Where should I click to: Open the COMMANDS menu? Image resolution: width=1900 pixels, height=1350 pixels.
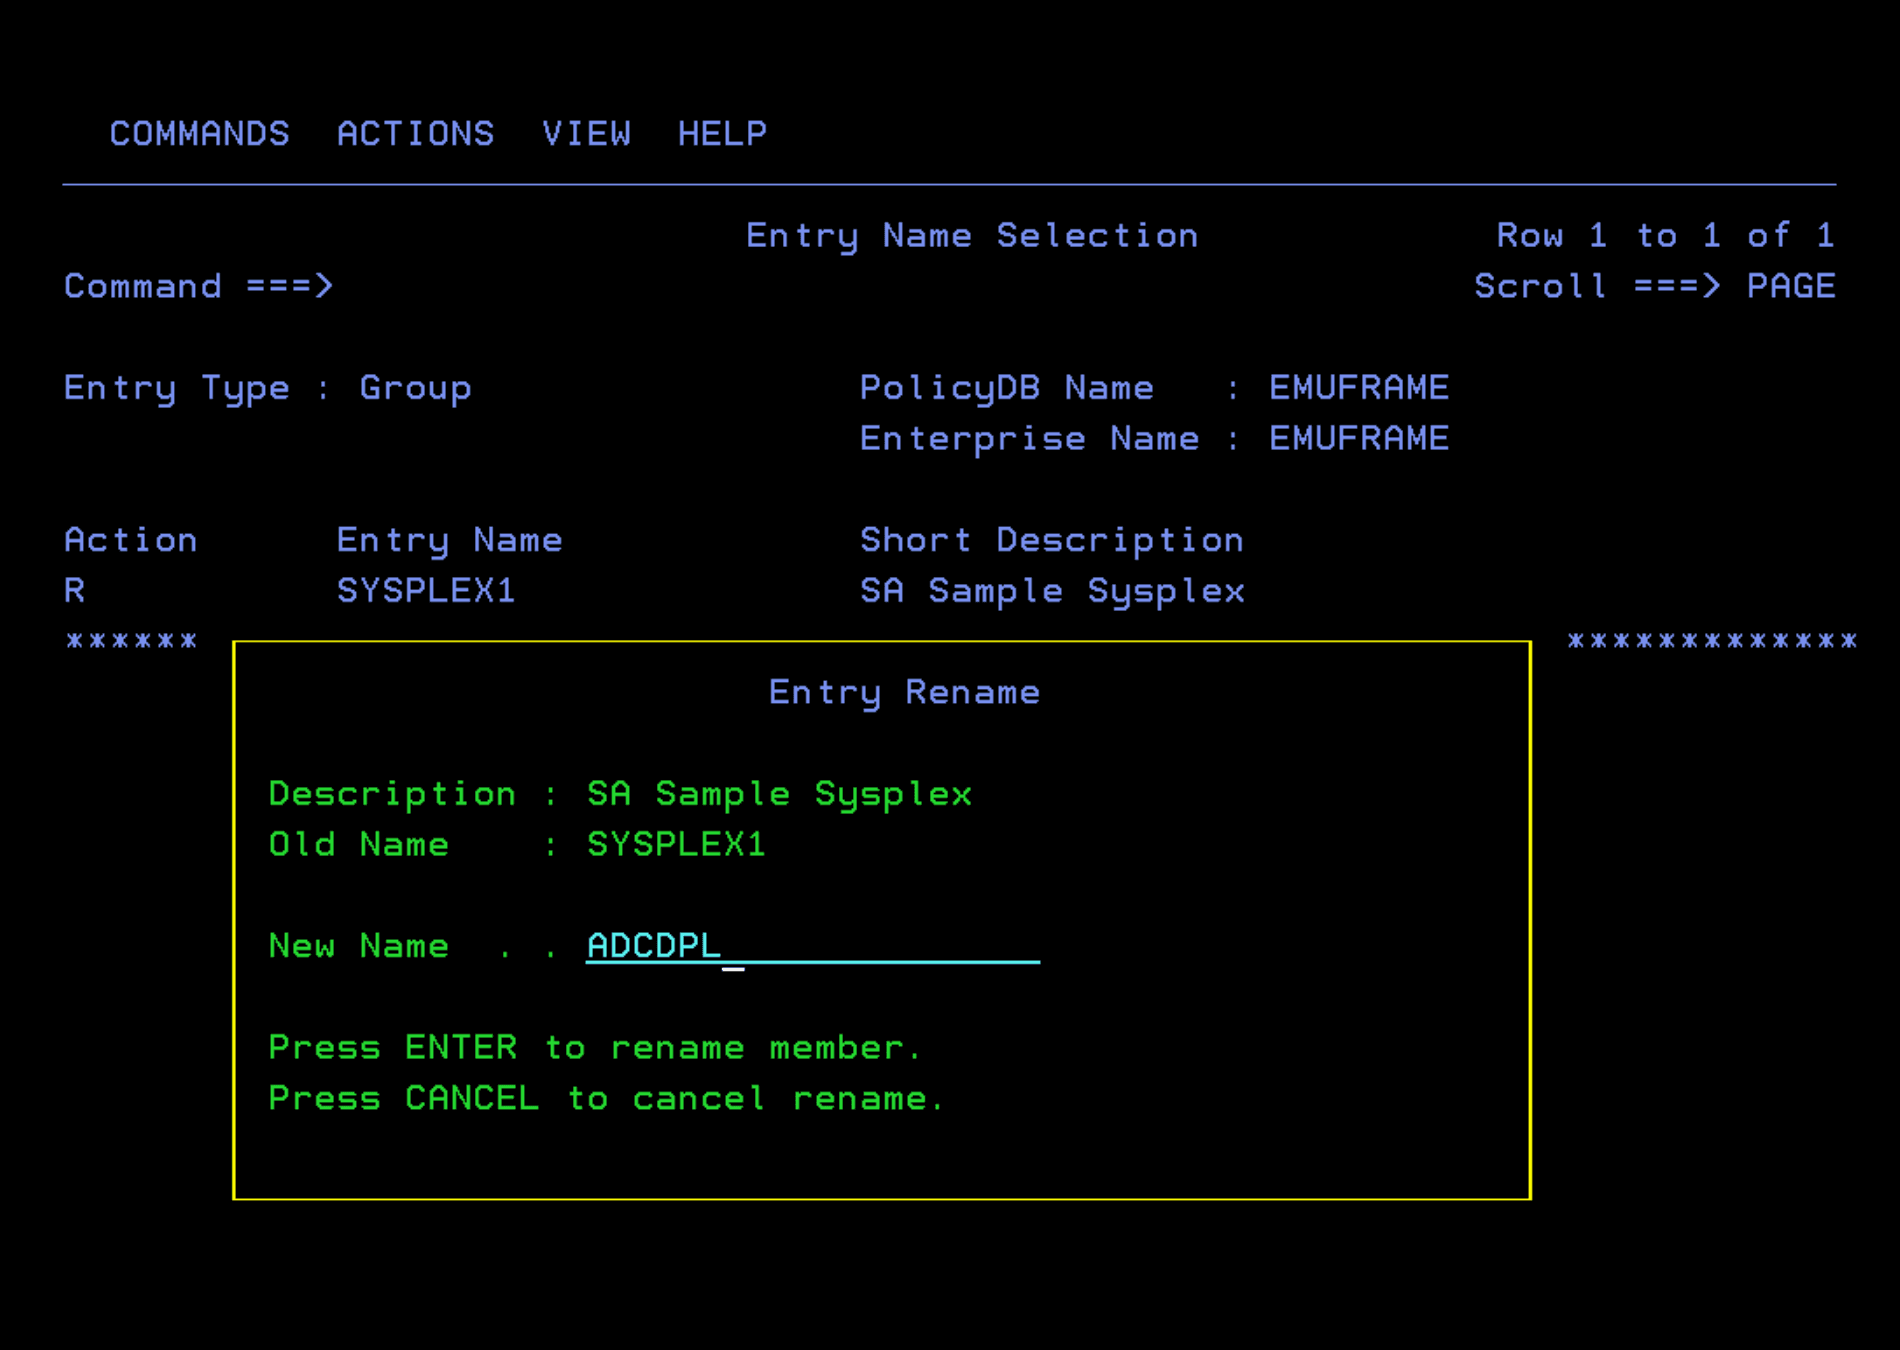click(198, 133)
